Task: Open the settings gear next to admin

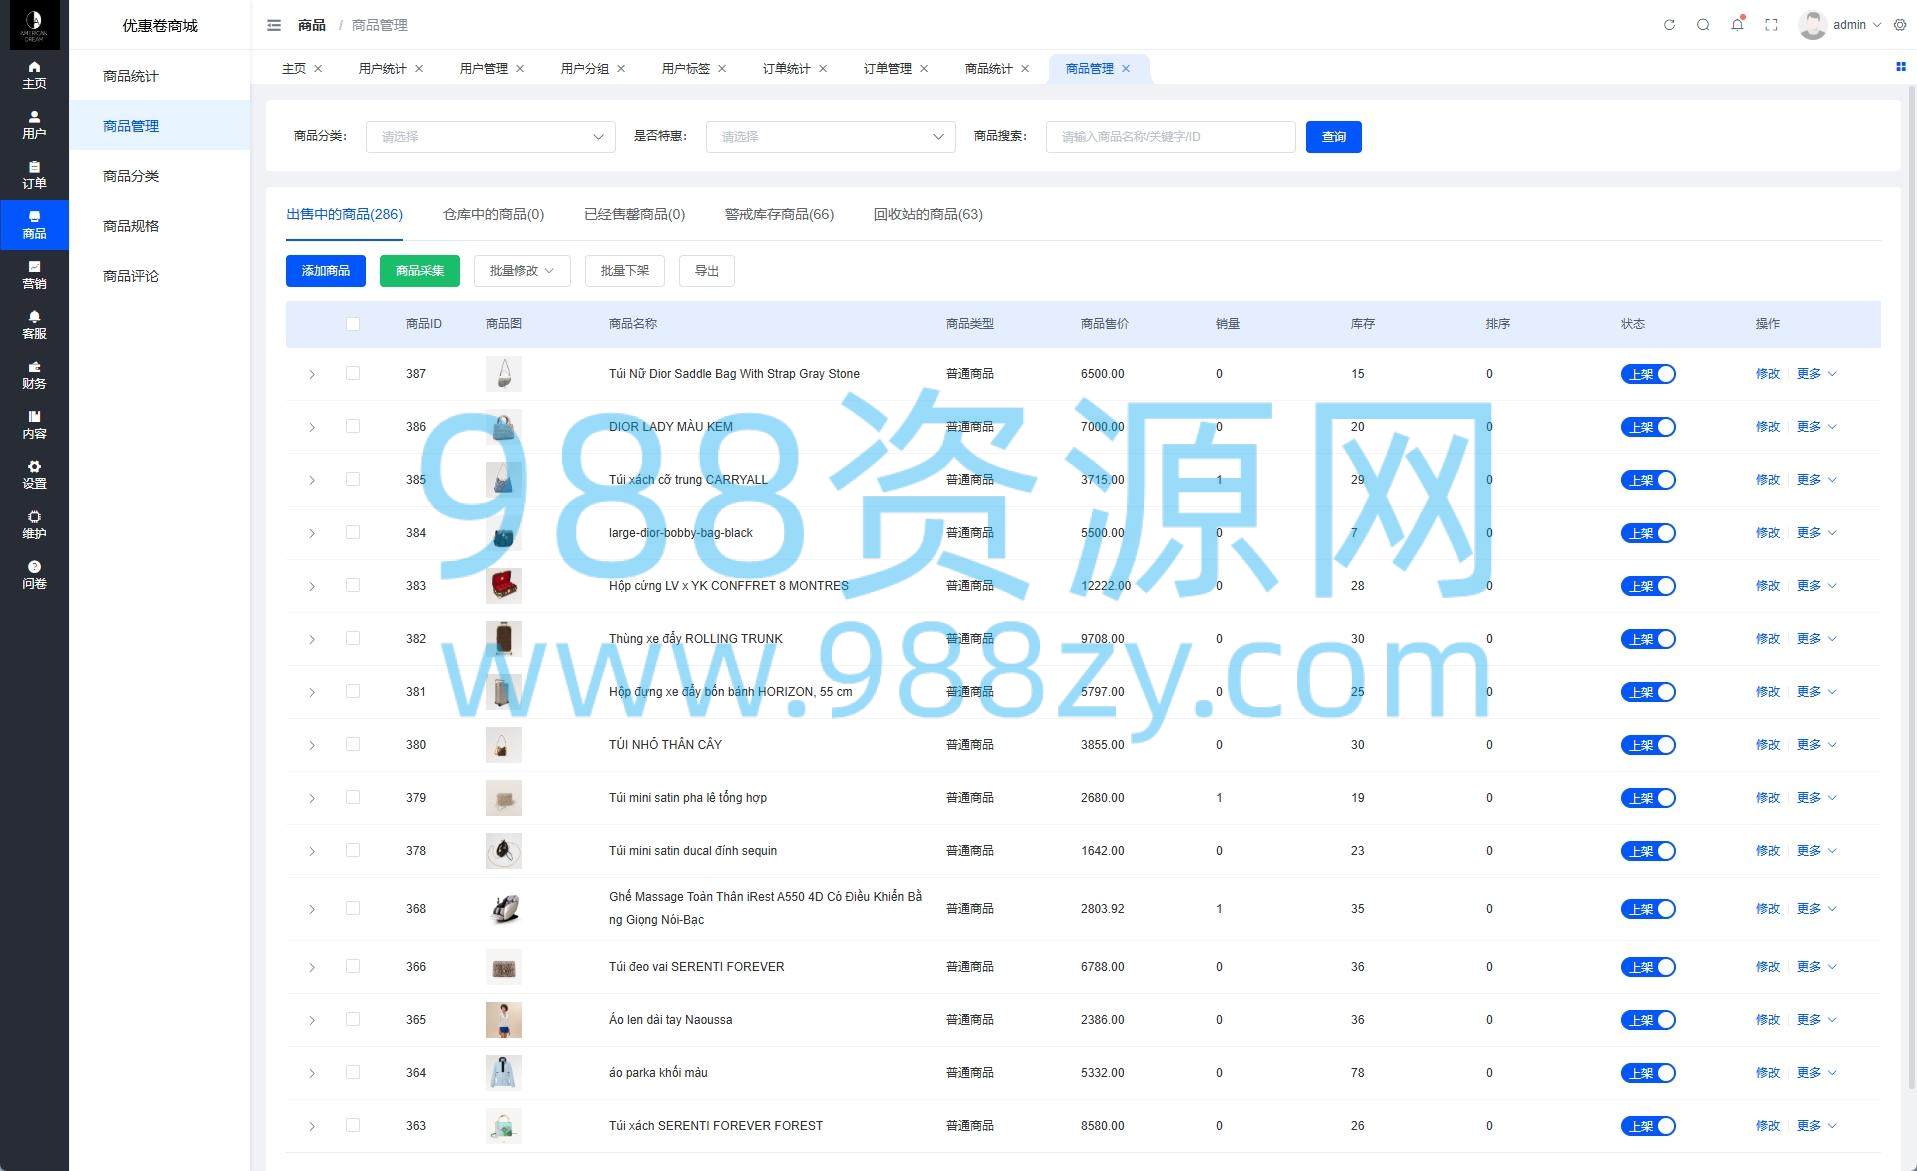Action: pos(1900,25)
